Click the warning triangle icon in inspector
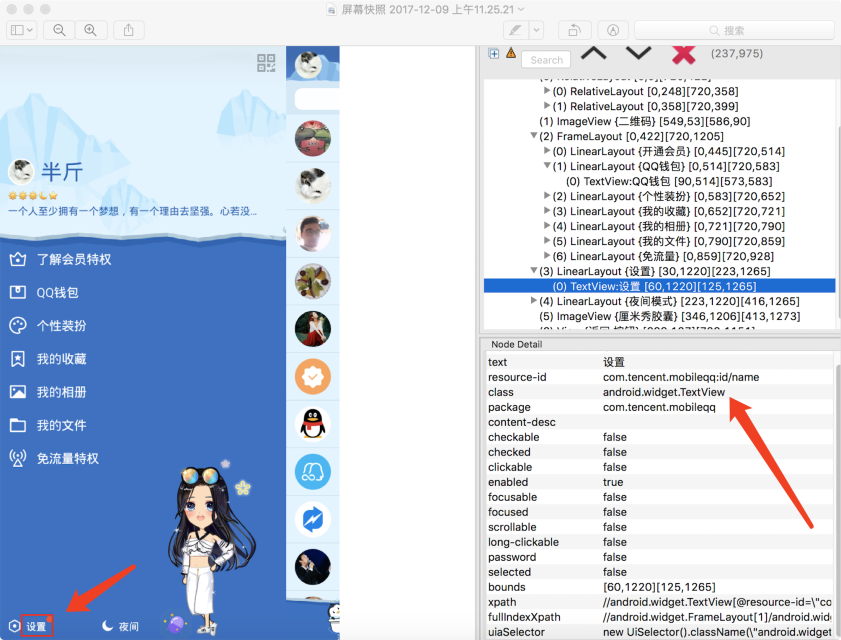Screen dimensions: 841x640 tap(511, 53)
